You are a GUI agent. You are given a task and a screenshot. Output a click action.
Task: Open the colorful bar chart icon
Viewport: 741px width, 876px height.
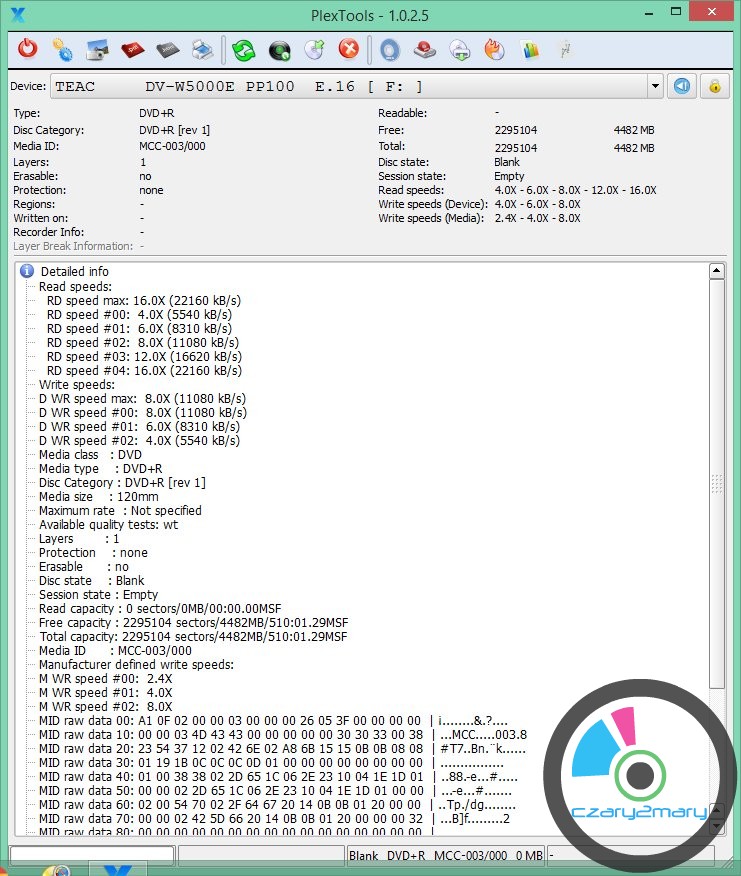pyautogui.click(x=531, y=49)
